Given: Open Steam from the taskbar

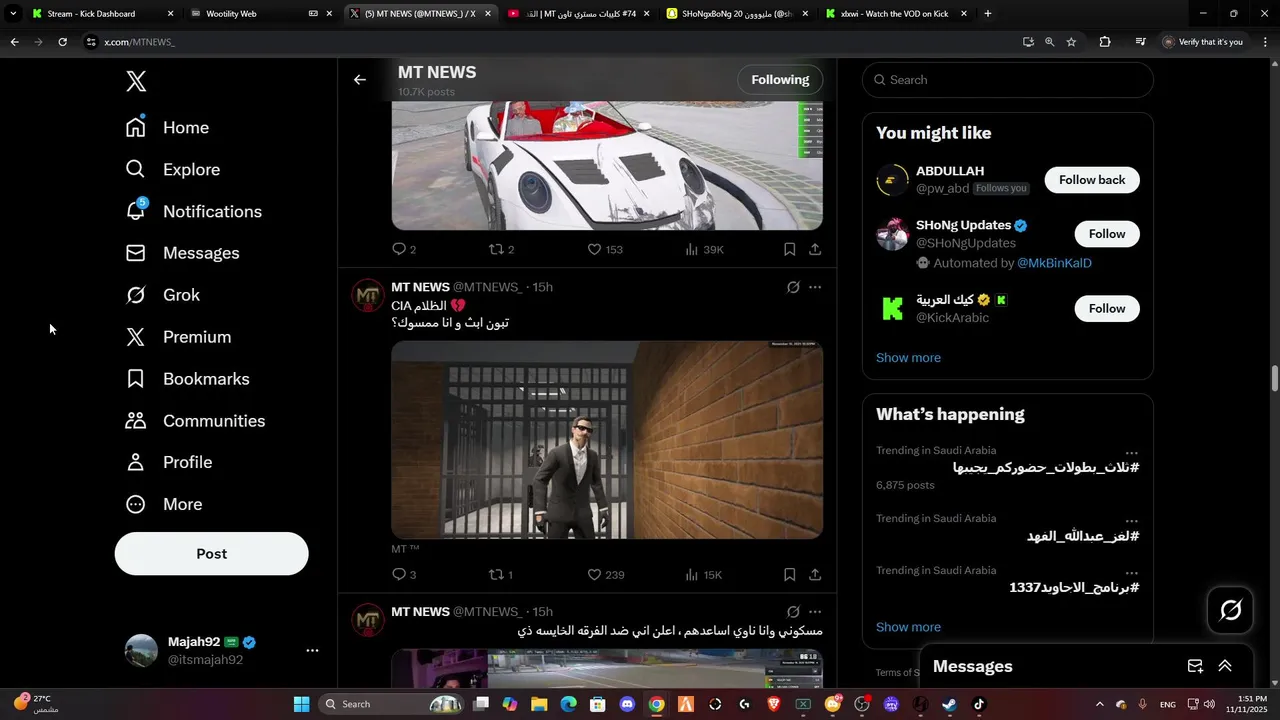Looking at the screenshot, I should pos(949,704).
